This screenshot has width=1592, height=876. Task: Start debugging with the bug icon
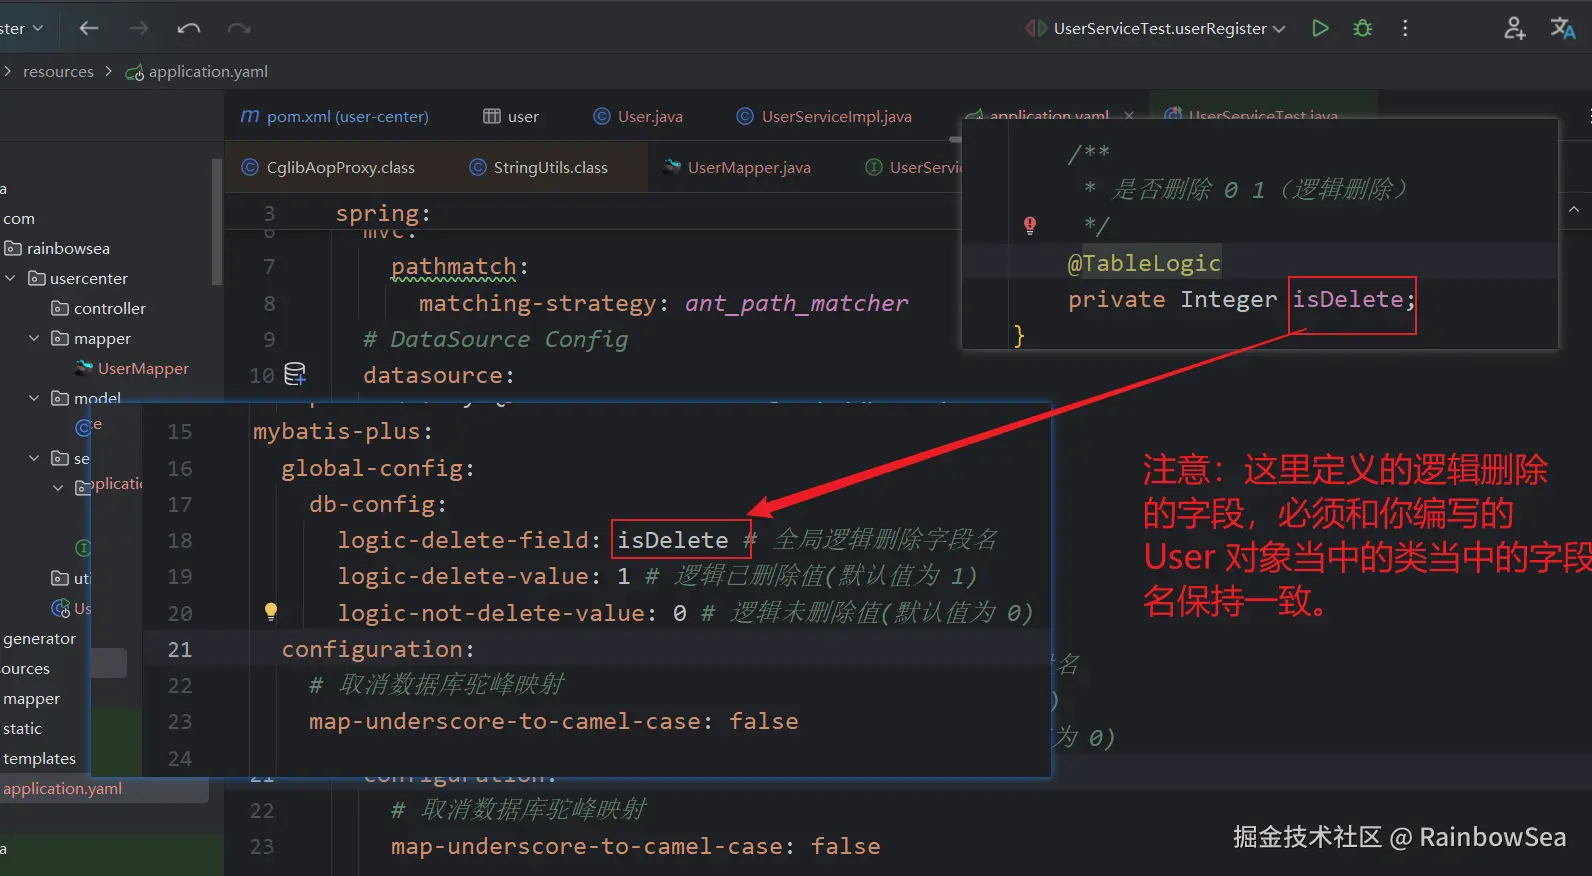(1362, 28)
